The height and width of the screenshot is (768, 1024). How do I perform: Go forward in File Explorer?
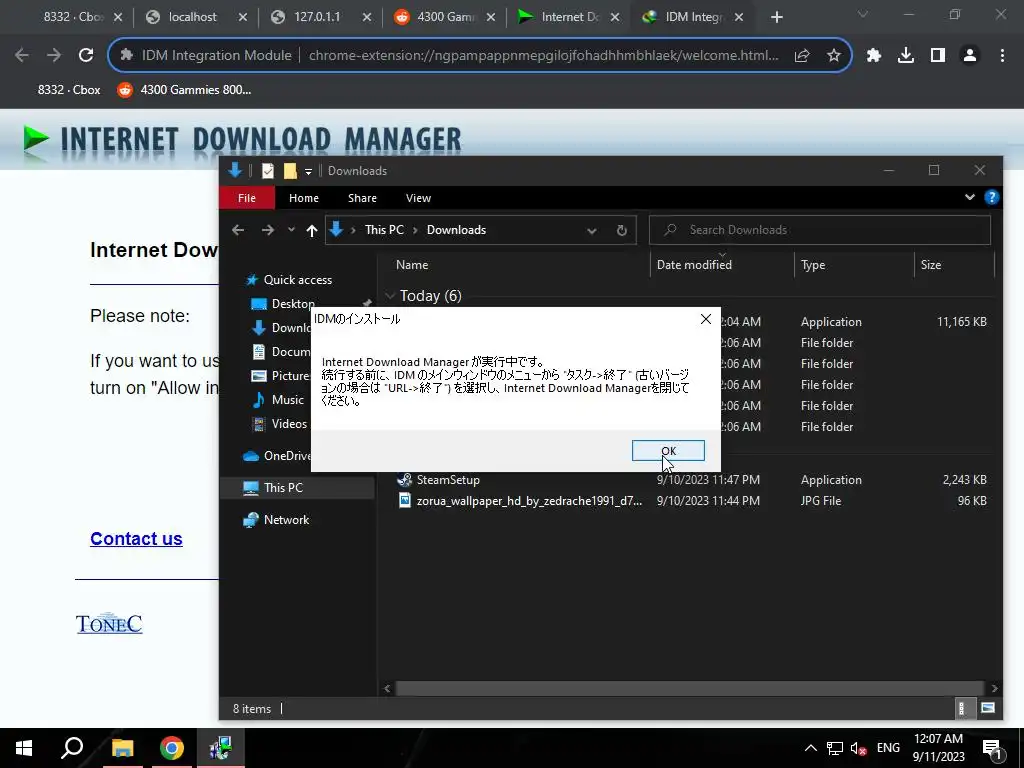tap(268, 230)
